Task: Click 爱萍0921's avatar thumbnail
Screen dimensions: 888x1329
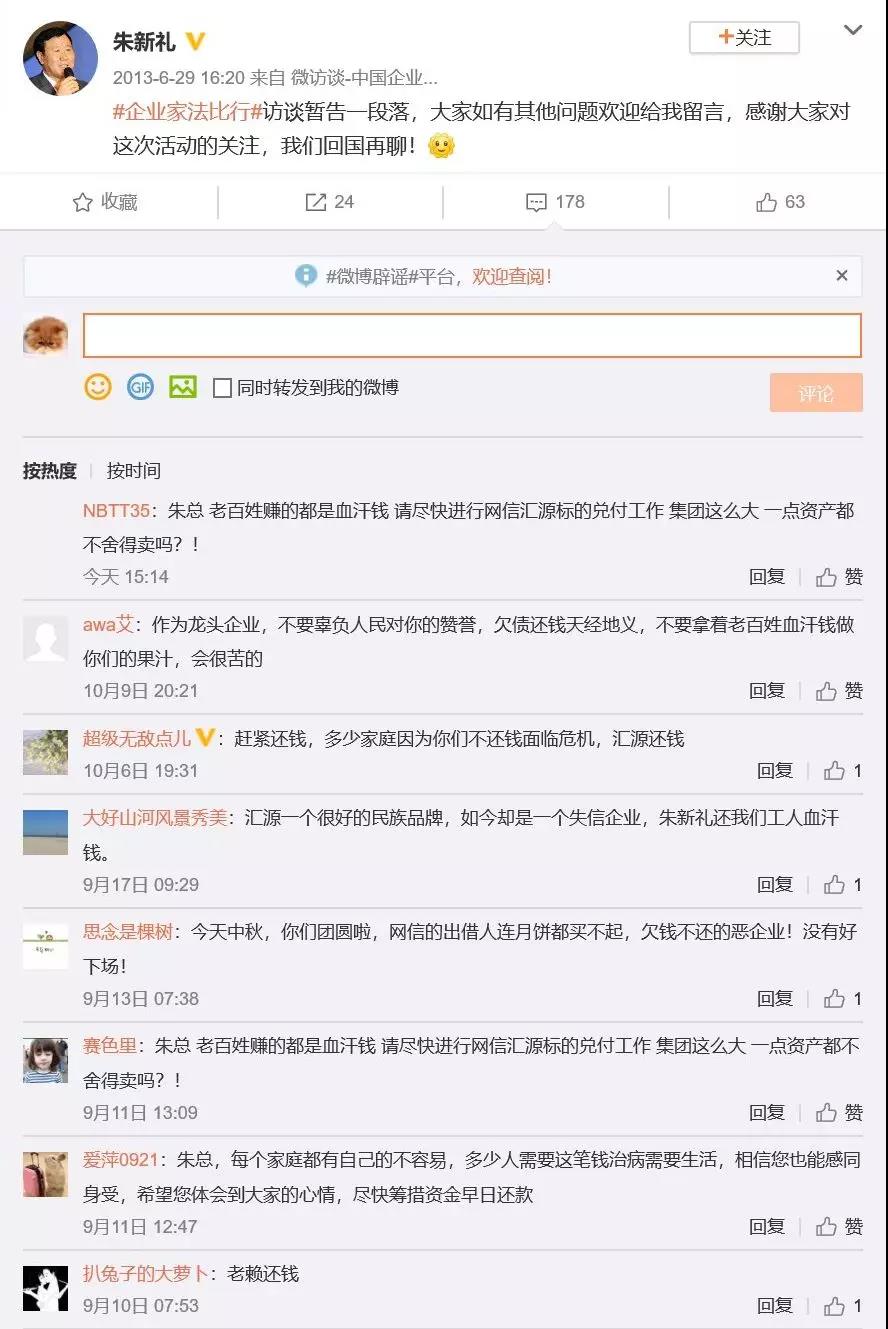Action: (45, 1174)
